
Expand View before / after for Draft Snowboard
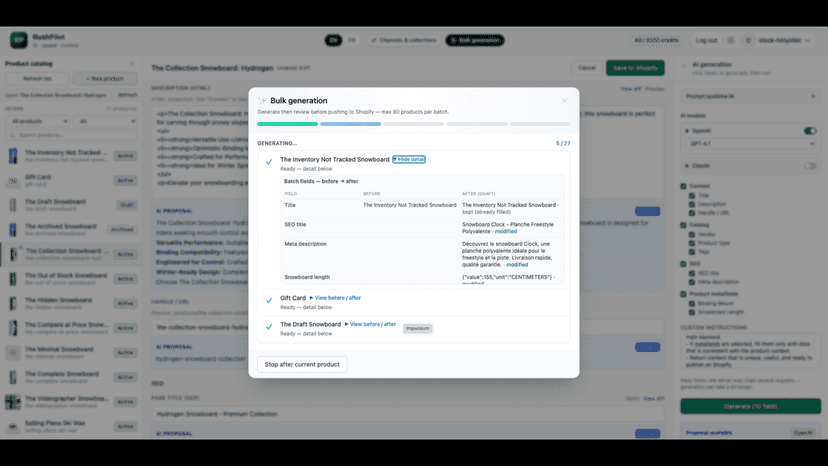click(370, 324)
